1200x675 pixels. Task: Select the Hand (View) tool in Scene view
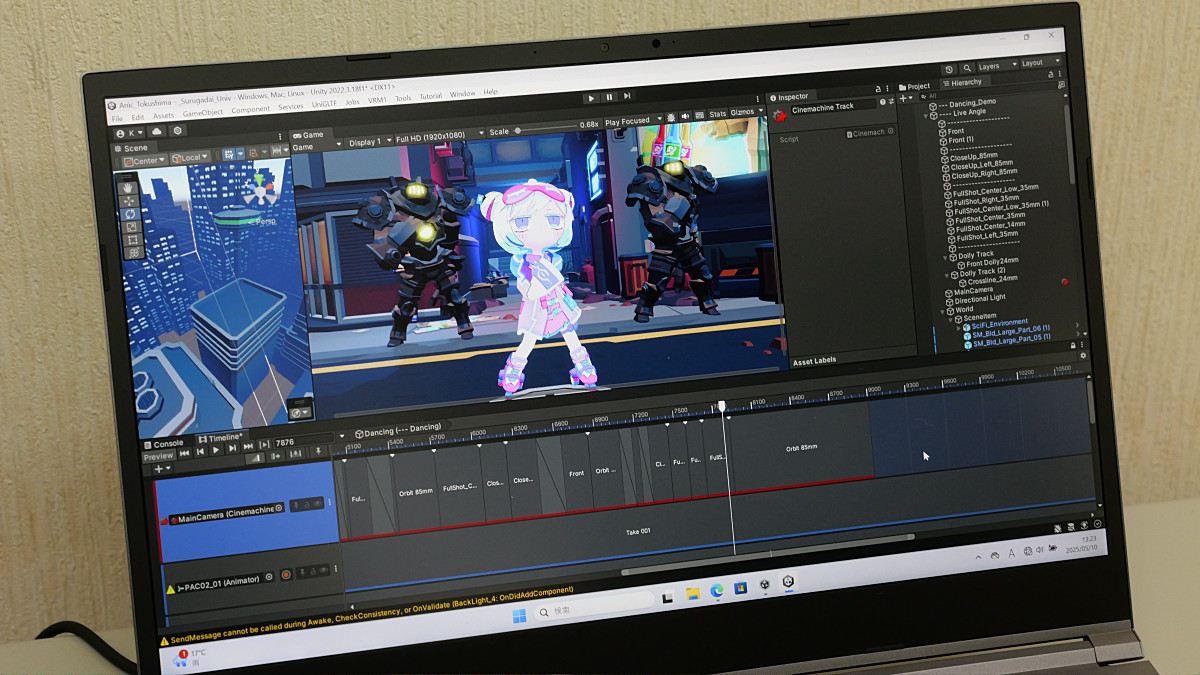click(x=129, y=187)
